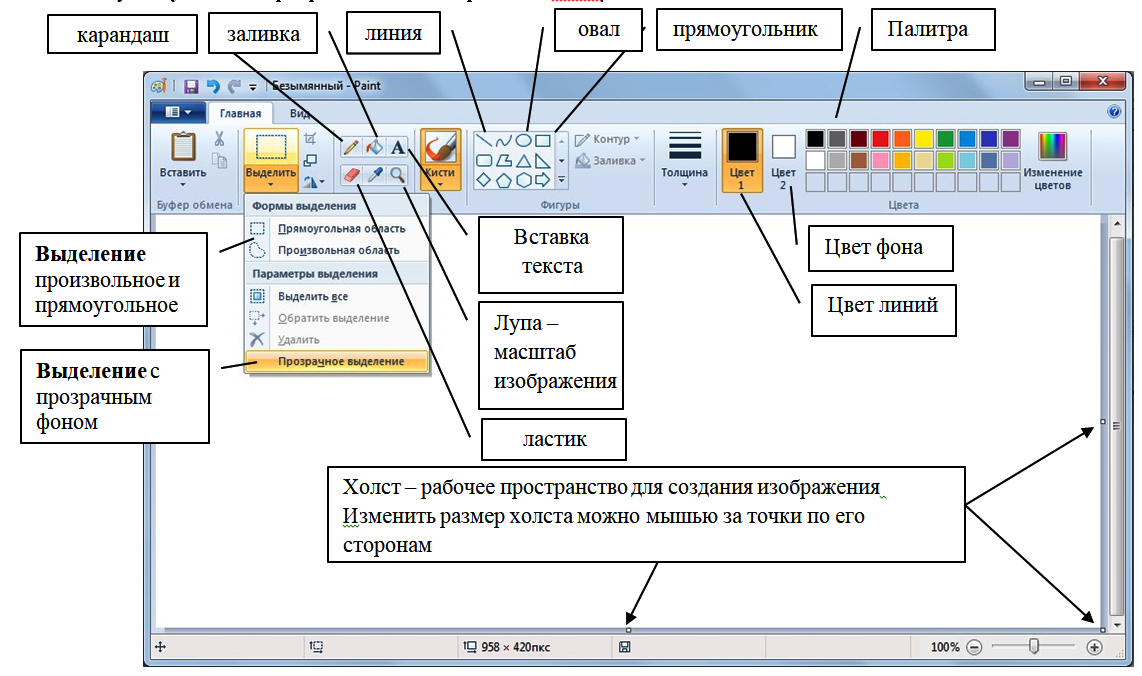Pick the pink palette color

pyautogui.click(x=881, y=160)
